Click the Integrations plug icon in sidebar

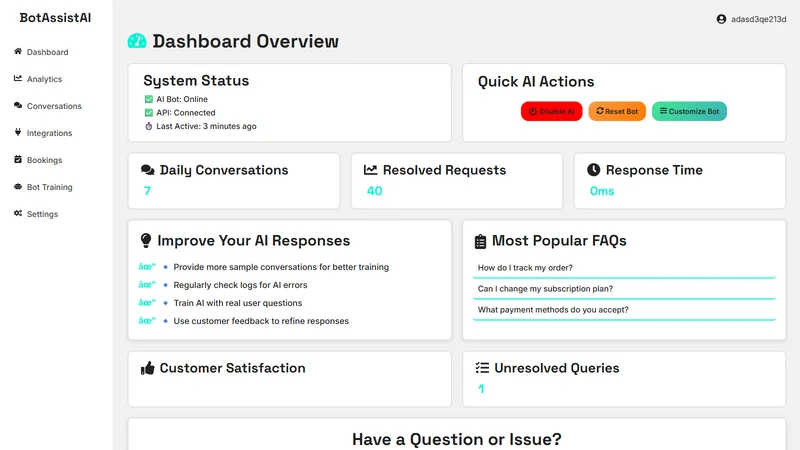click(18, 132)
